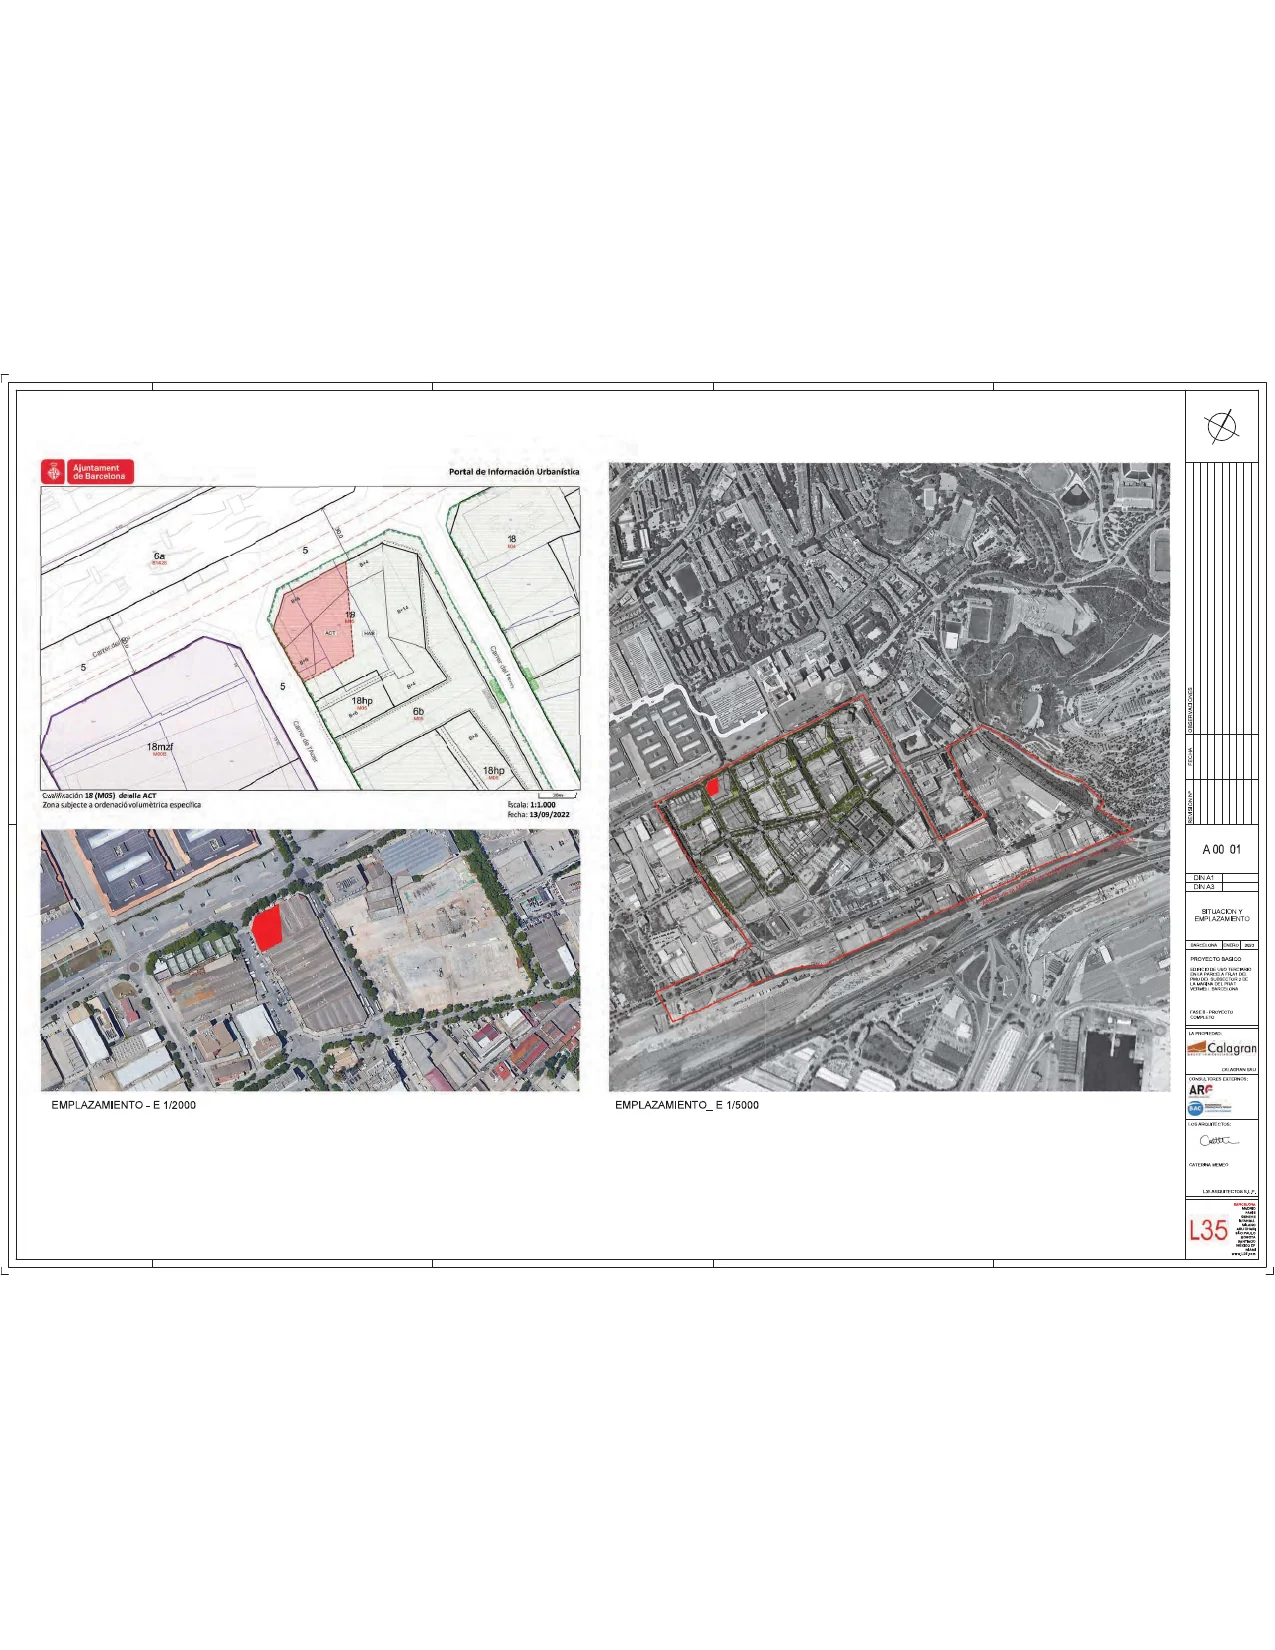Select 'Zona subjecte a ordenació volumètrica específica' line
This screenshot has height=1650, width=1275.
coord(121,804)
